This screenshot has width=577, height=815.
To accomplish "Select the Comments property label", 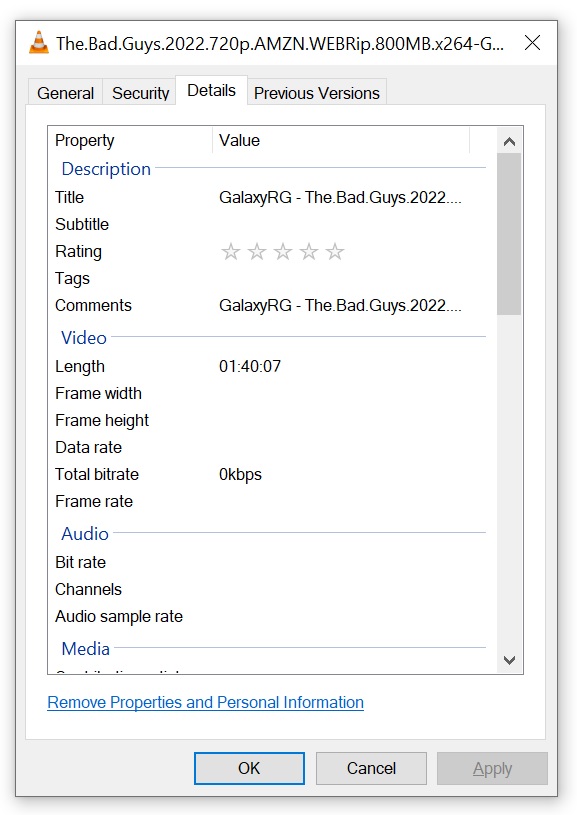I will coord(94,306).
